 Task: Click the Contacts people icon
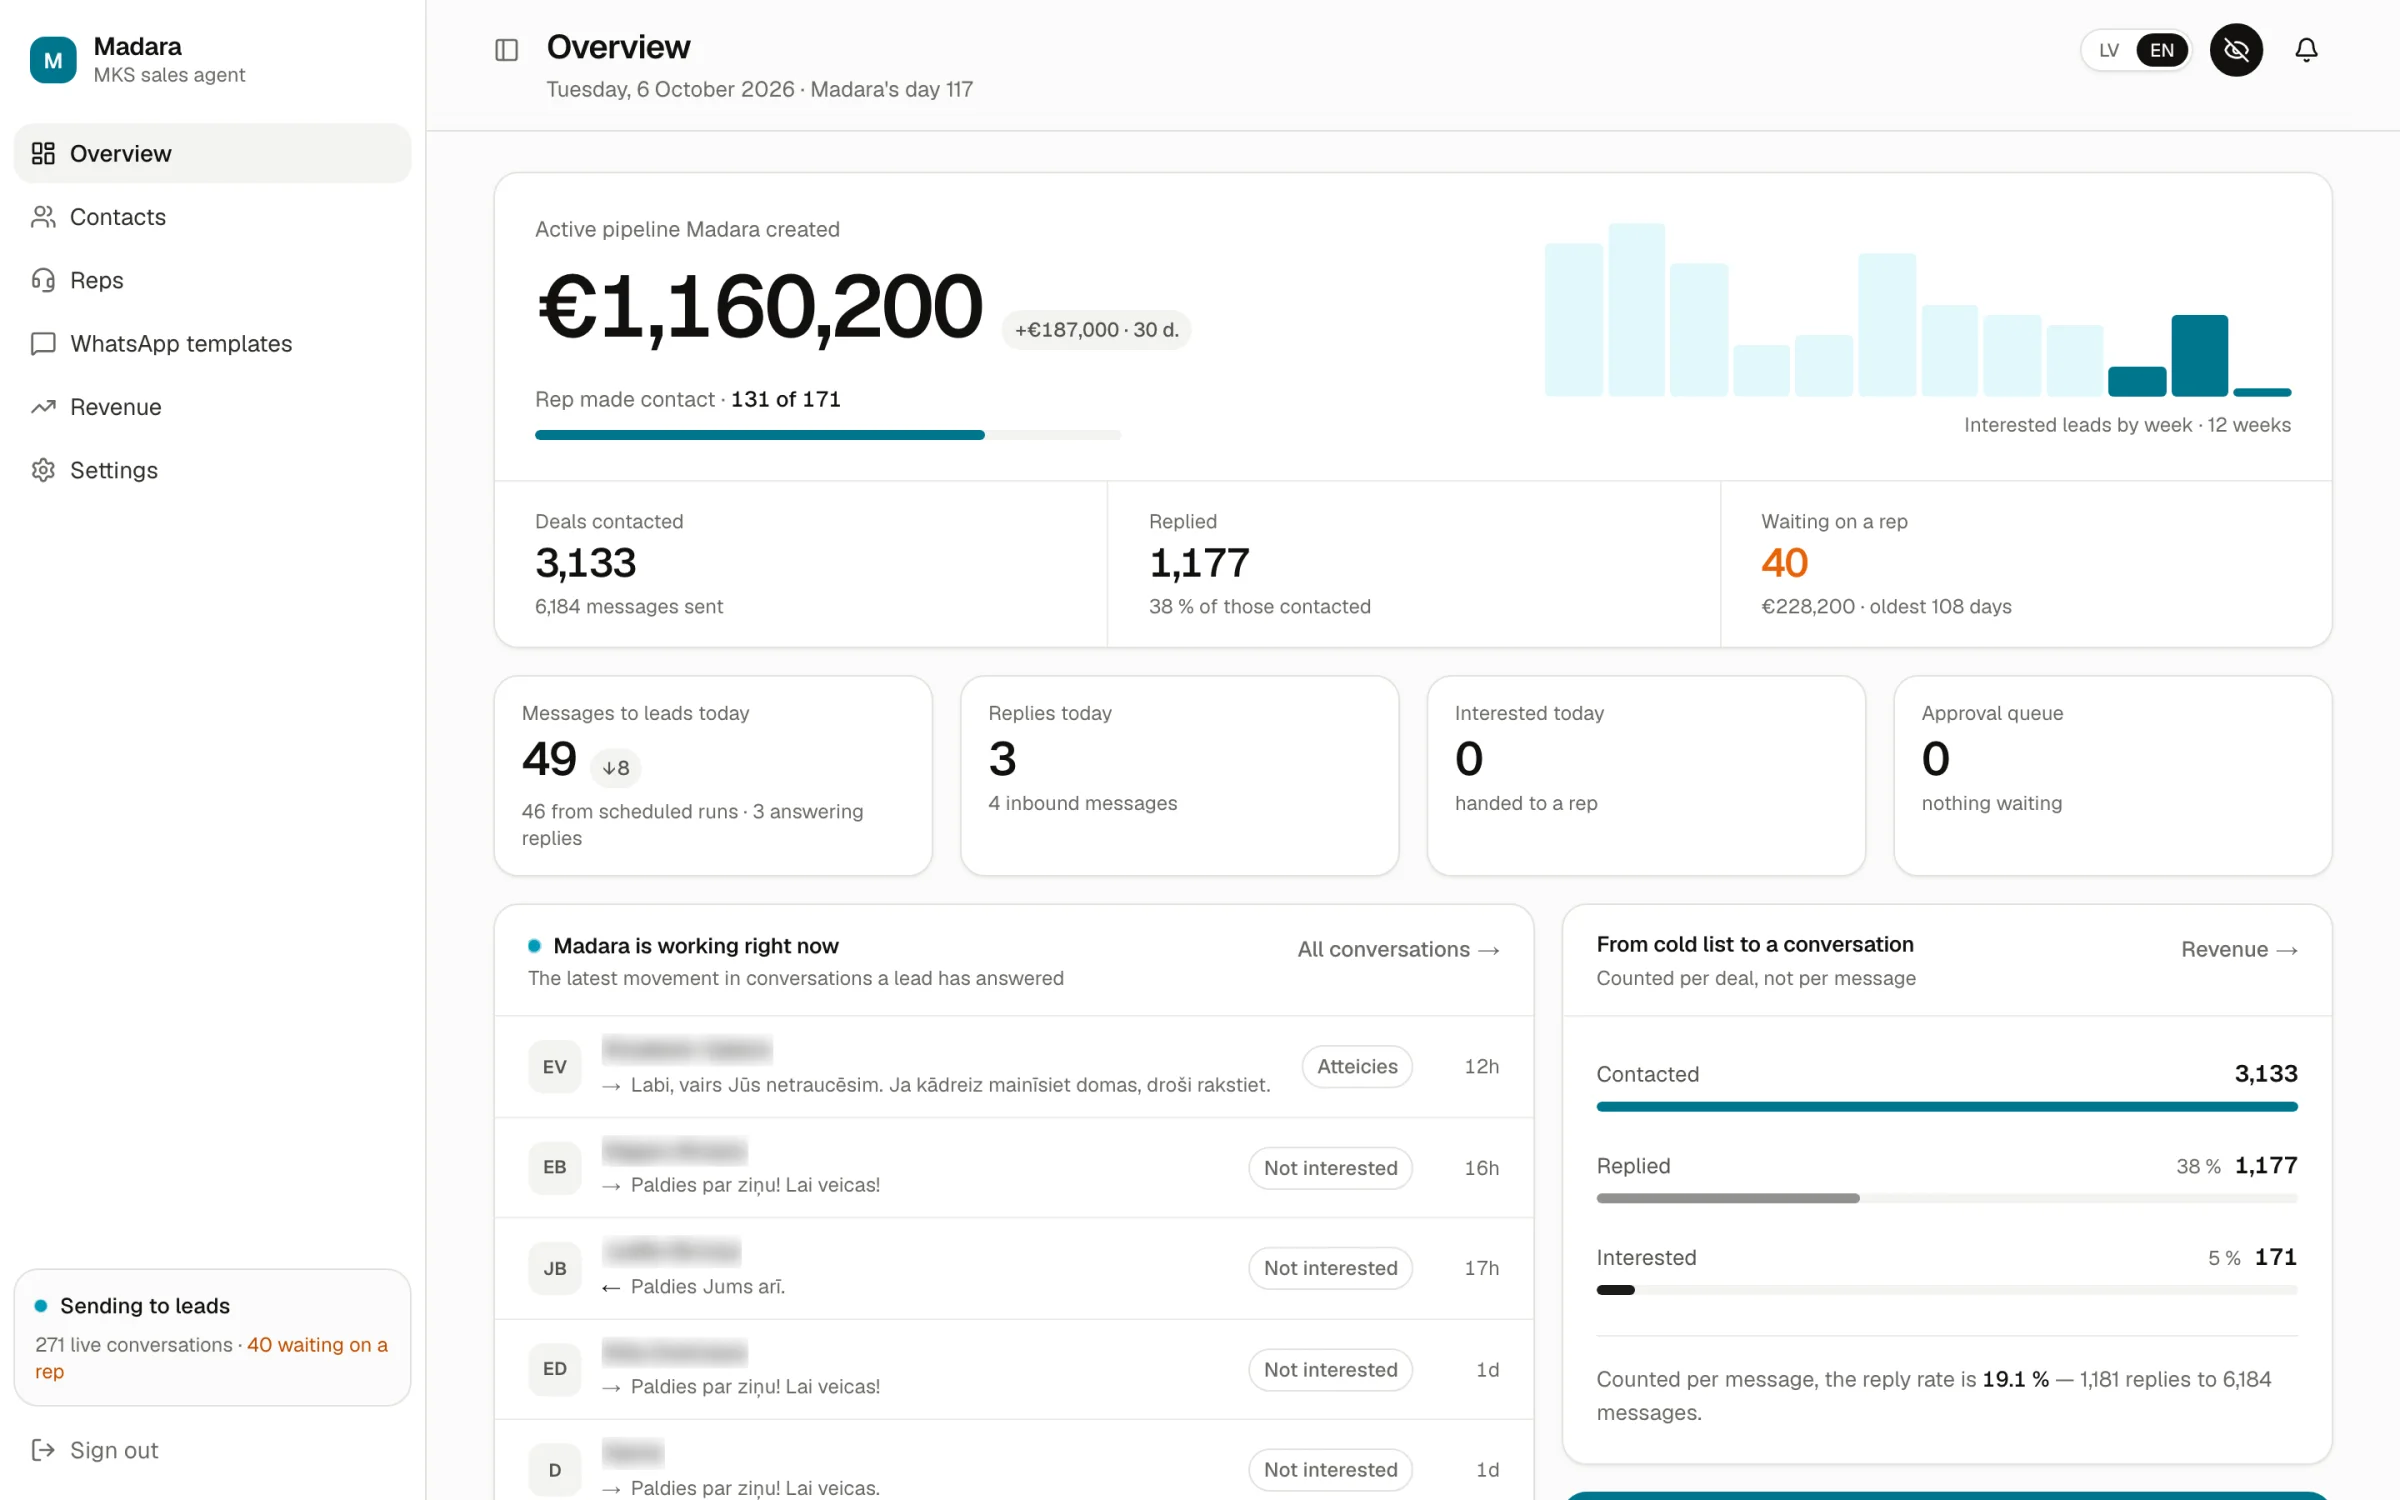pyautogui.click(x=43, y=217)
